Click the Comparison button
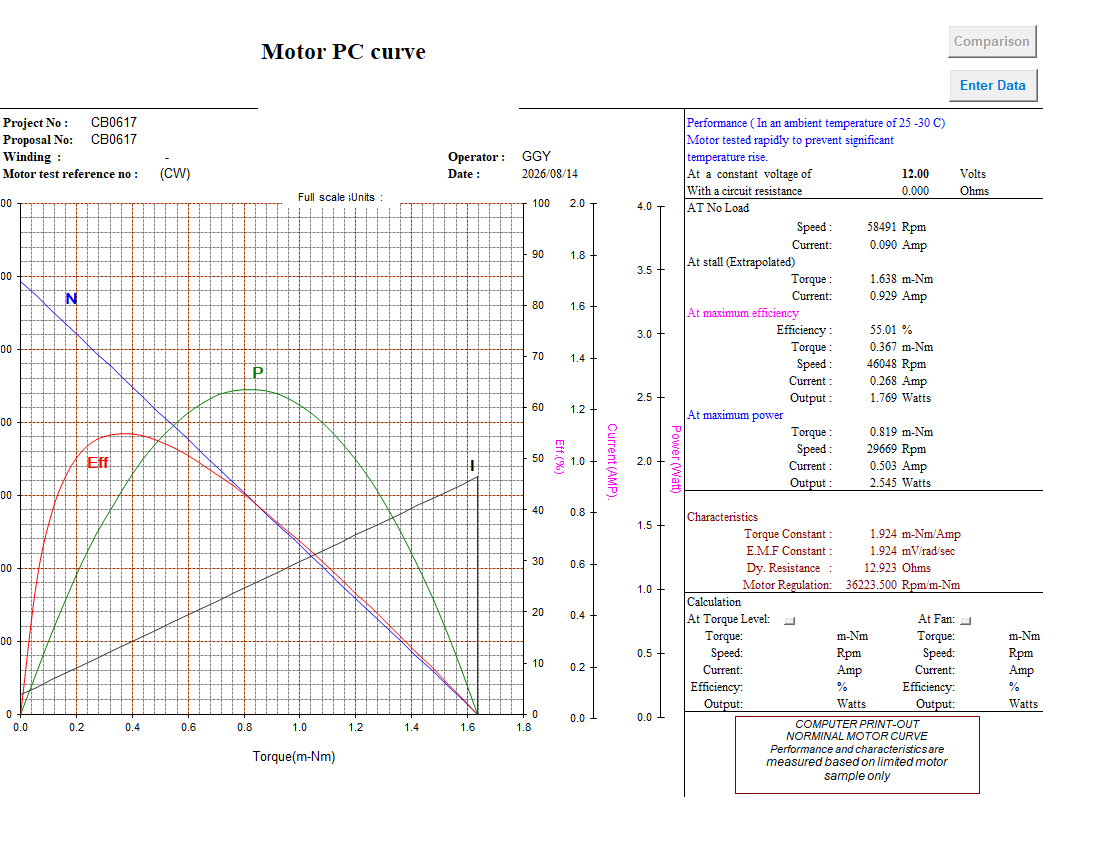This screenshot has width=1107, height=848. pyautogui.click(x=992, y=42)
